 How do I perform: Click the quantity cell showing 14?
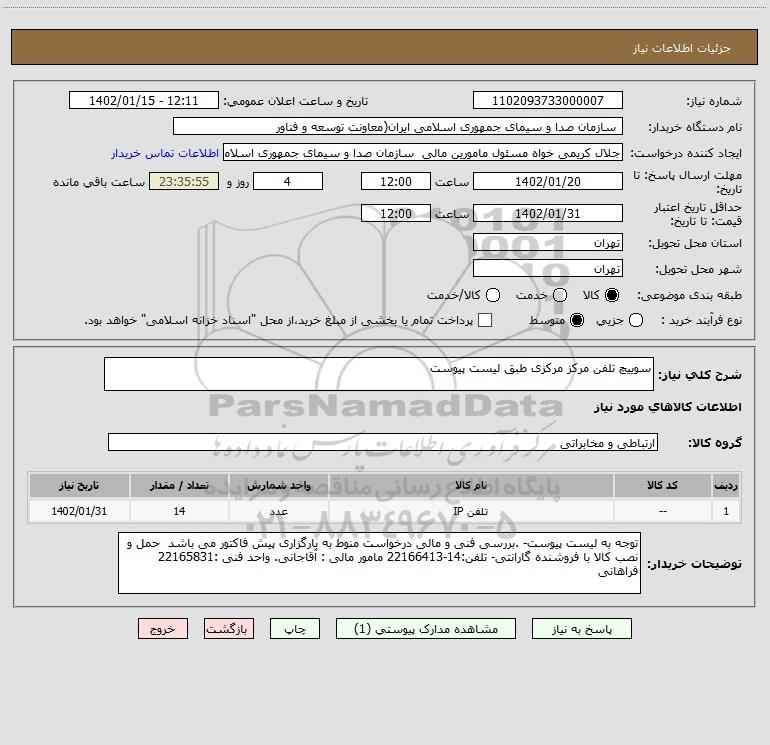[179, 511]
